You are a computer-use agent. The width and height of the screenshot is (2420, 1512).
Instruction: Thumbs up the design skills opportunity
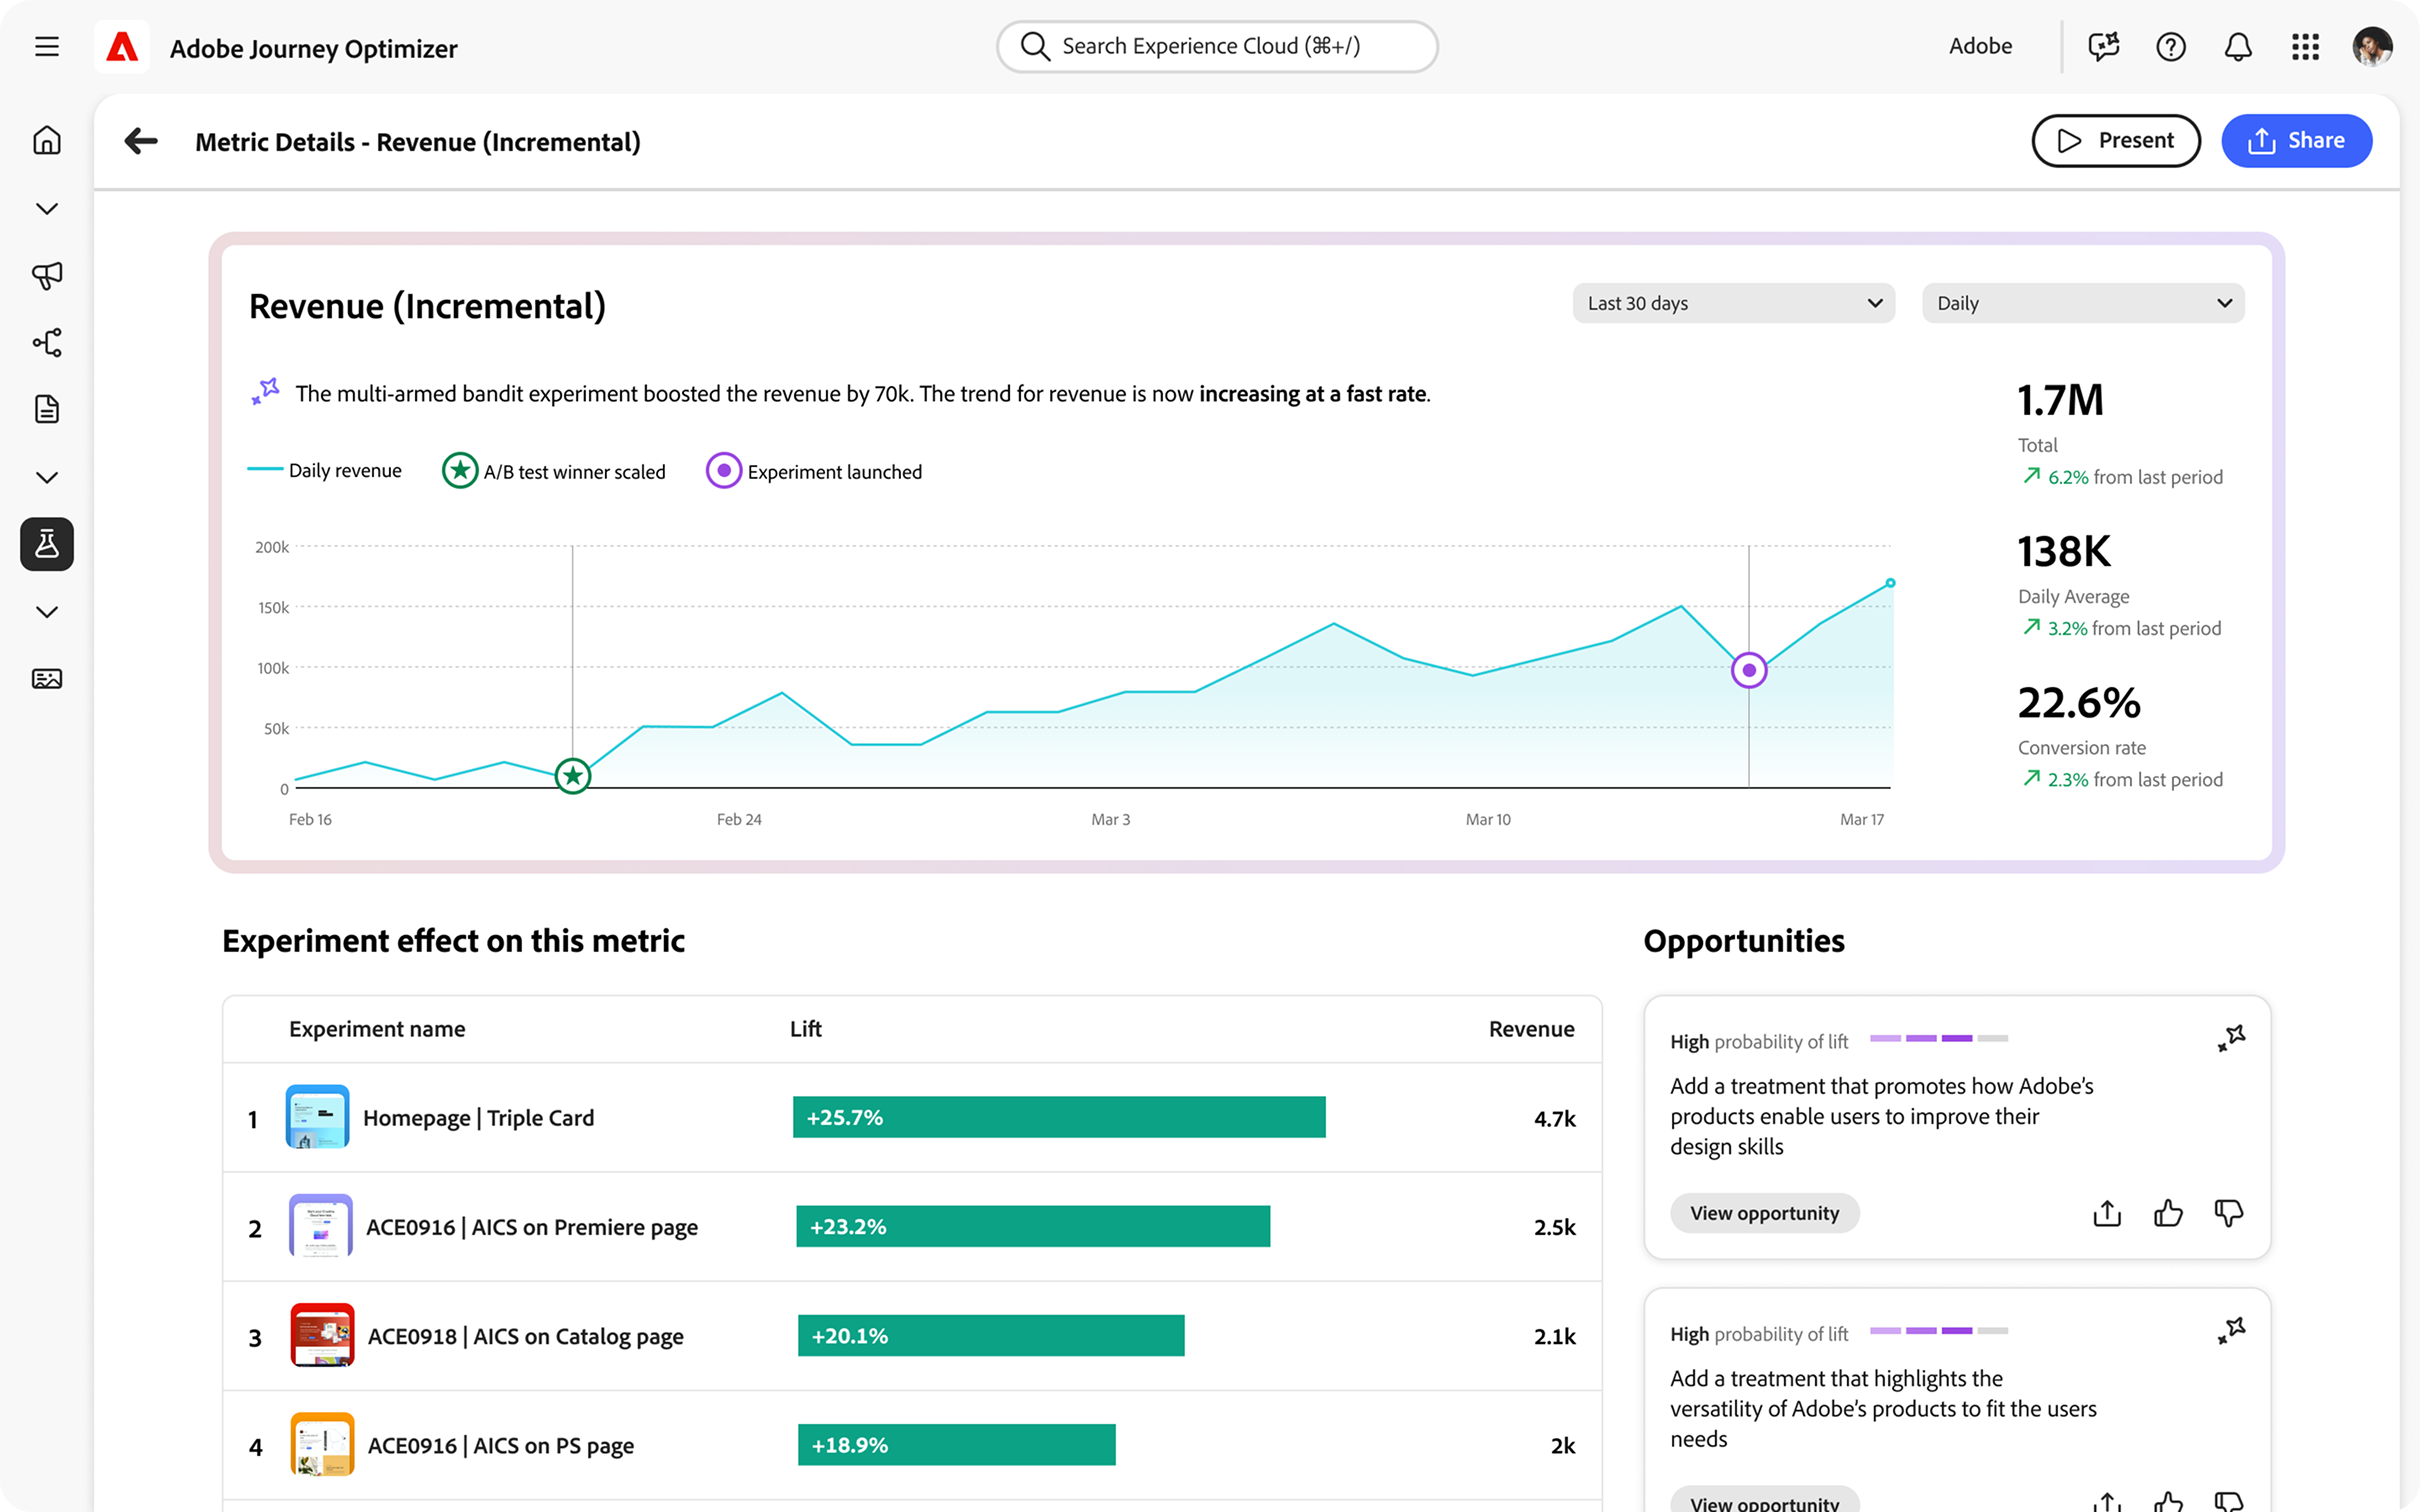coord(2168,1213)
